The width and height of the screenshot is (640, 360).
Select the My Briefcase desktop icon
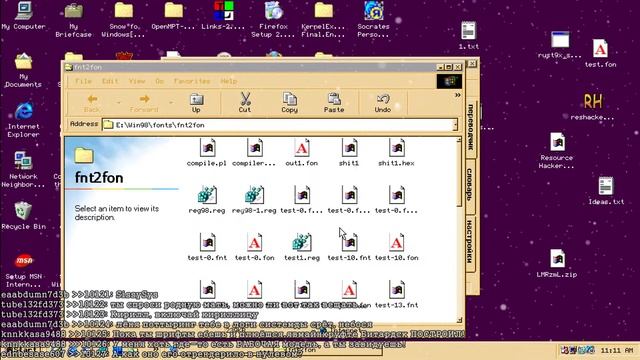click(x=73, y=20)
